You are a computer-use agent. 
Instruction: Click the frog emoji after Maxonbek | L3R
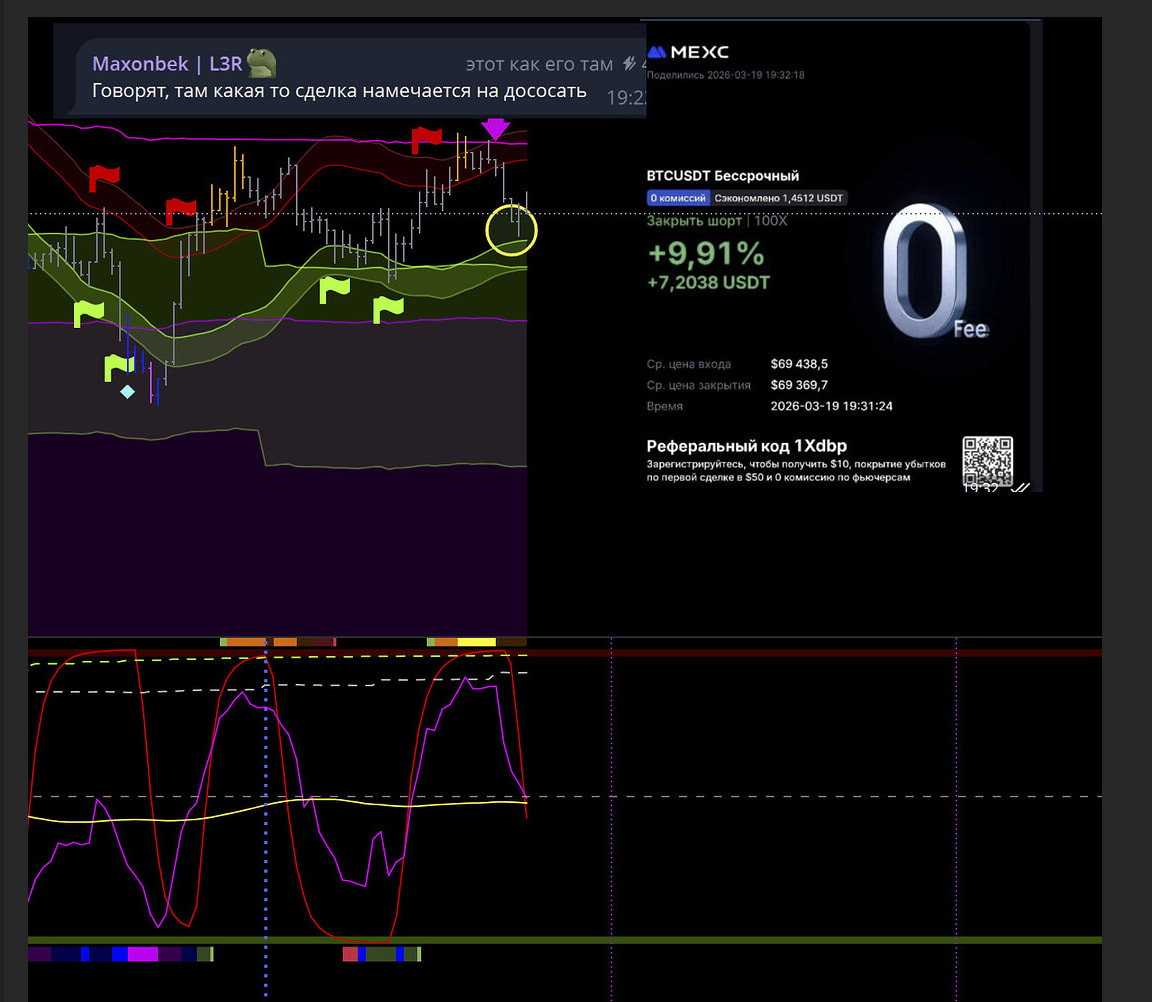262,63
